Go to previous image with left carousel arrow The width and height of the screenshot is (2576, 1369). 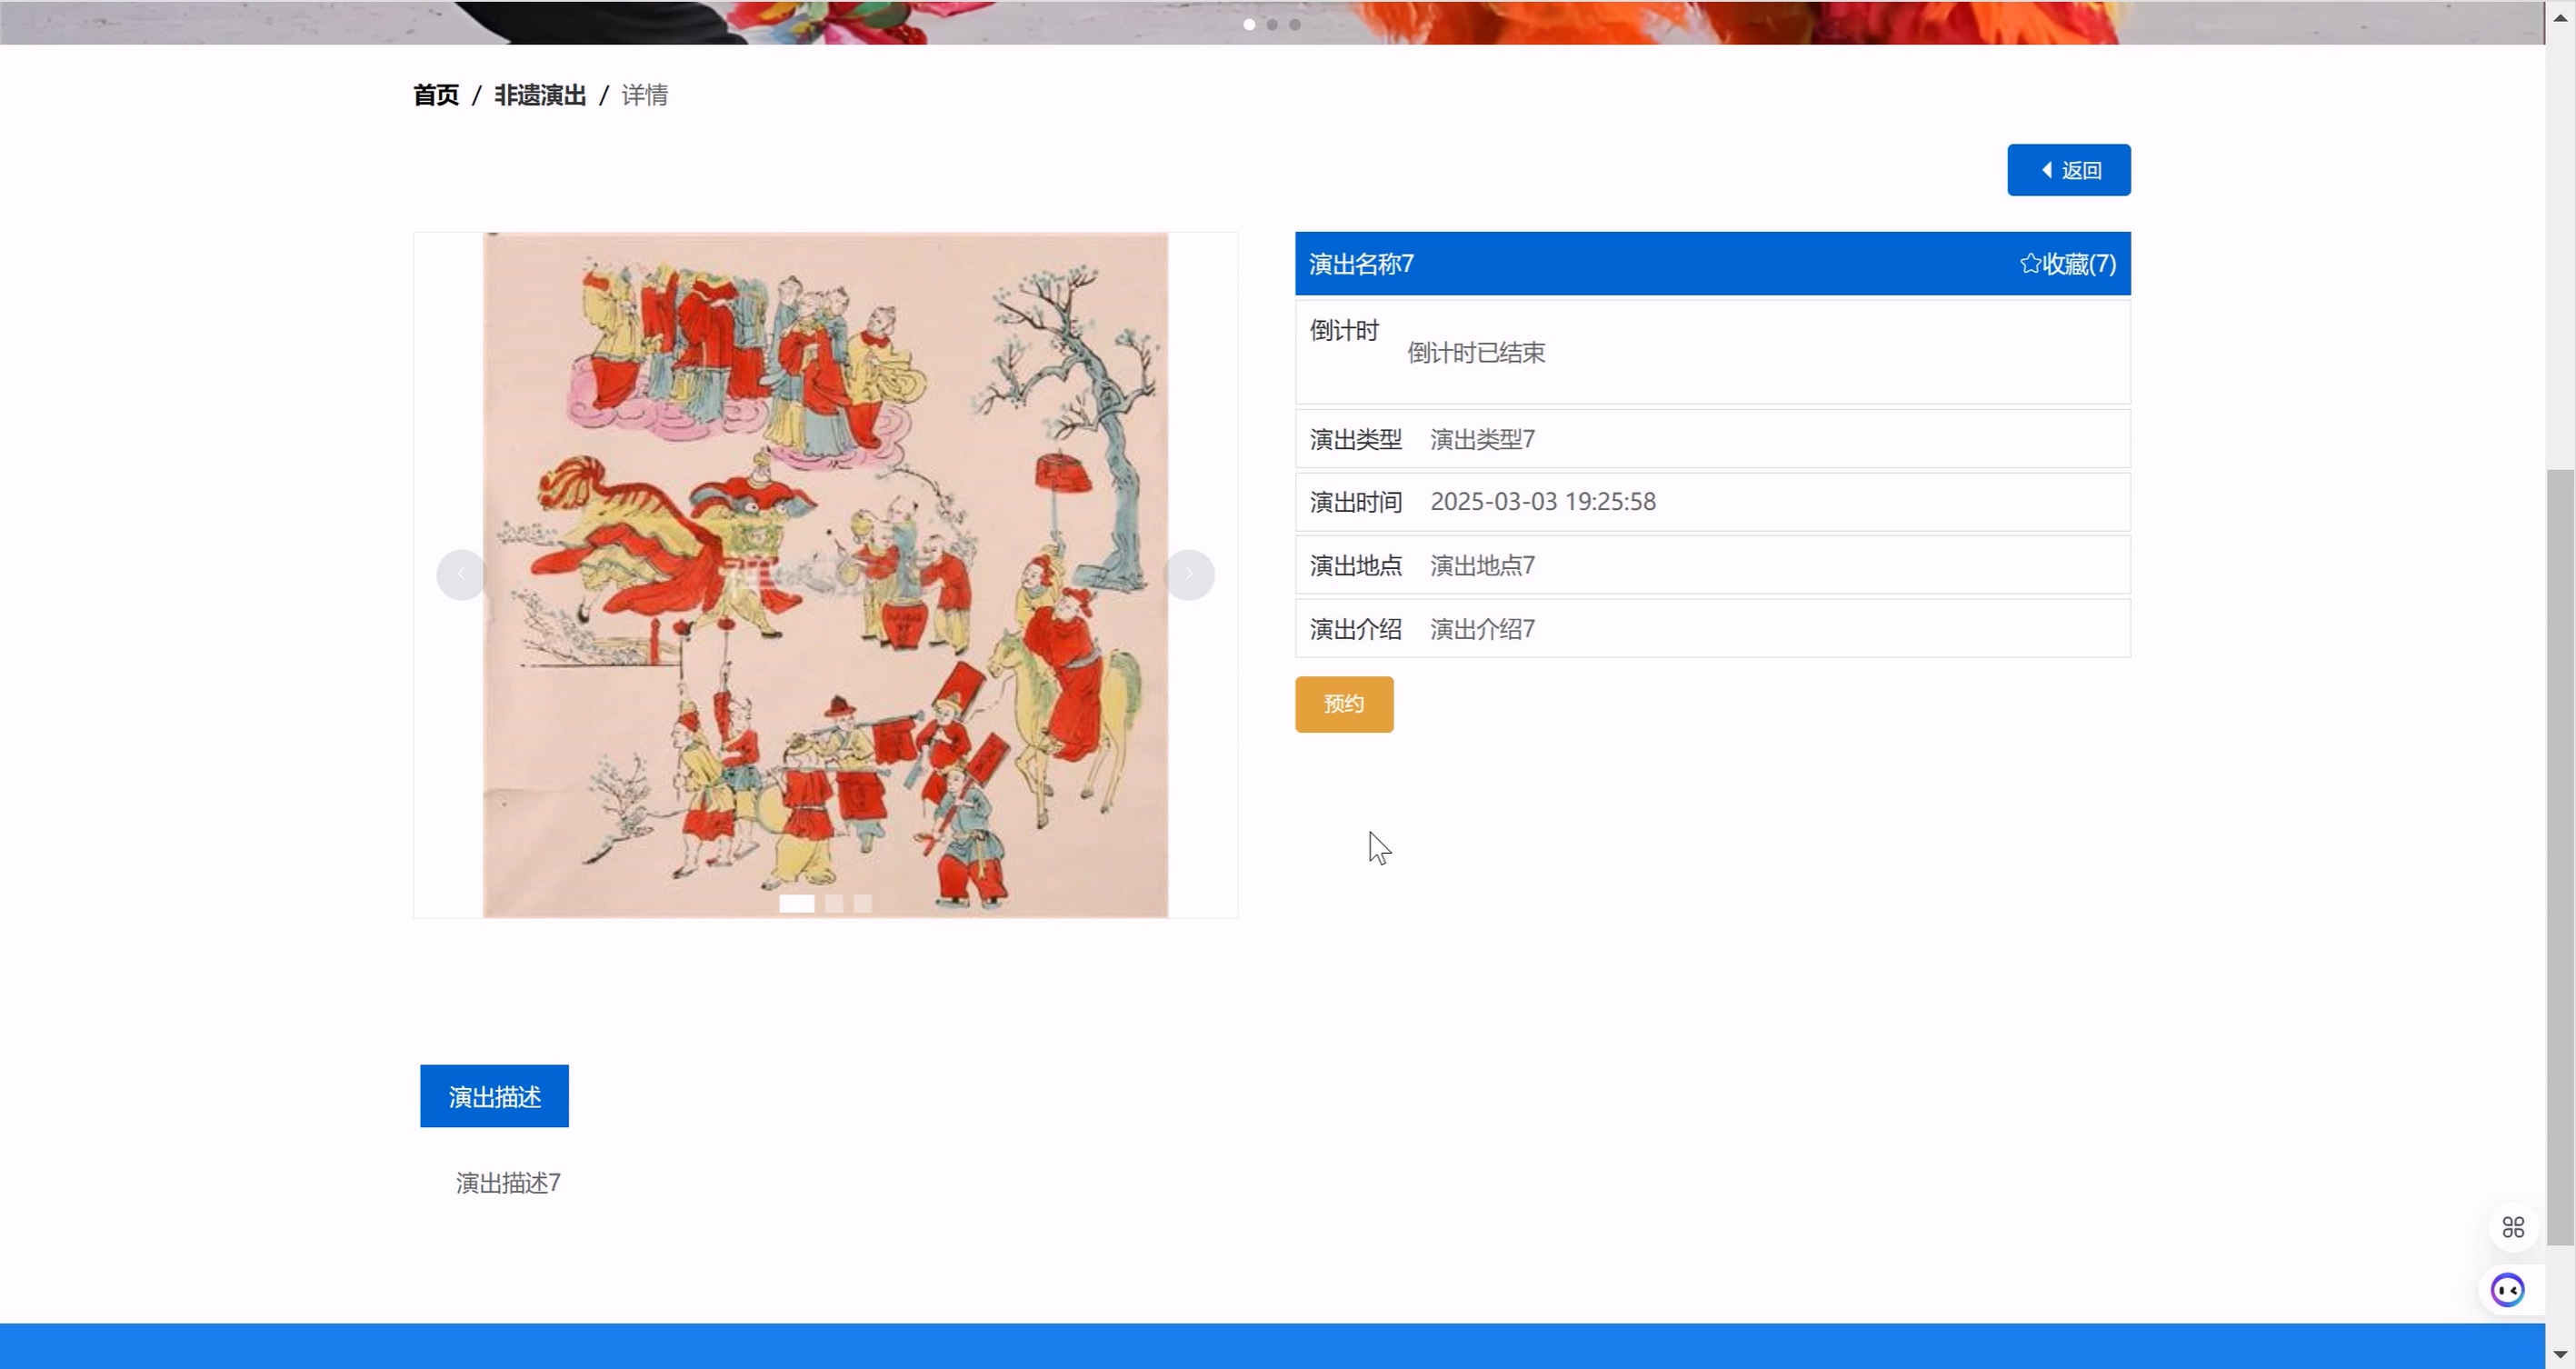pyautogui.click(x=461, y=575)
